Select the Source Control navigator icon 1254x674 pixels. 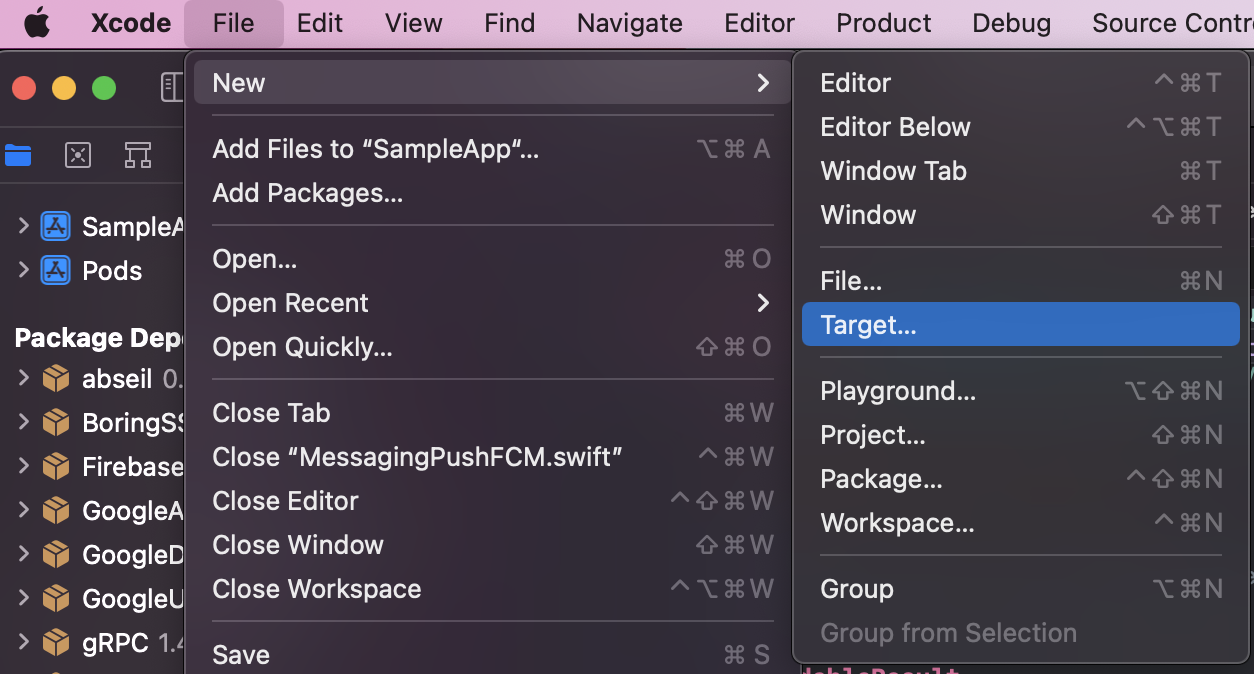(x=78, y=155)
